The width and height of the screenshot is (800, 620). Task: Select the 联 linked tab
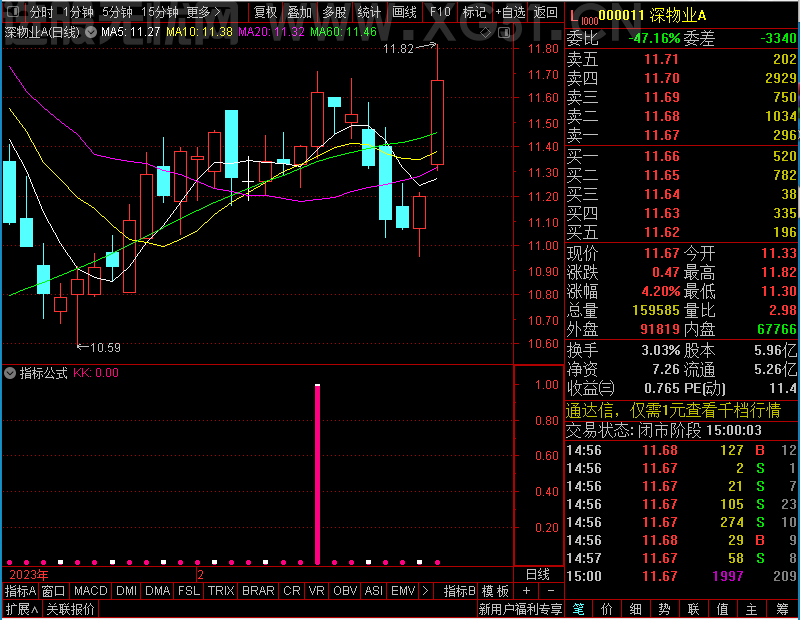coord(693,609)
